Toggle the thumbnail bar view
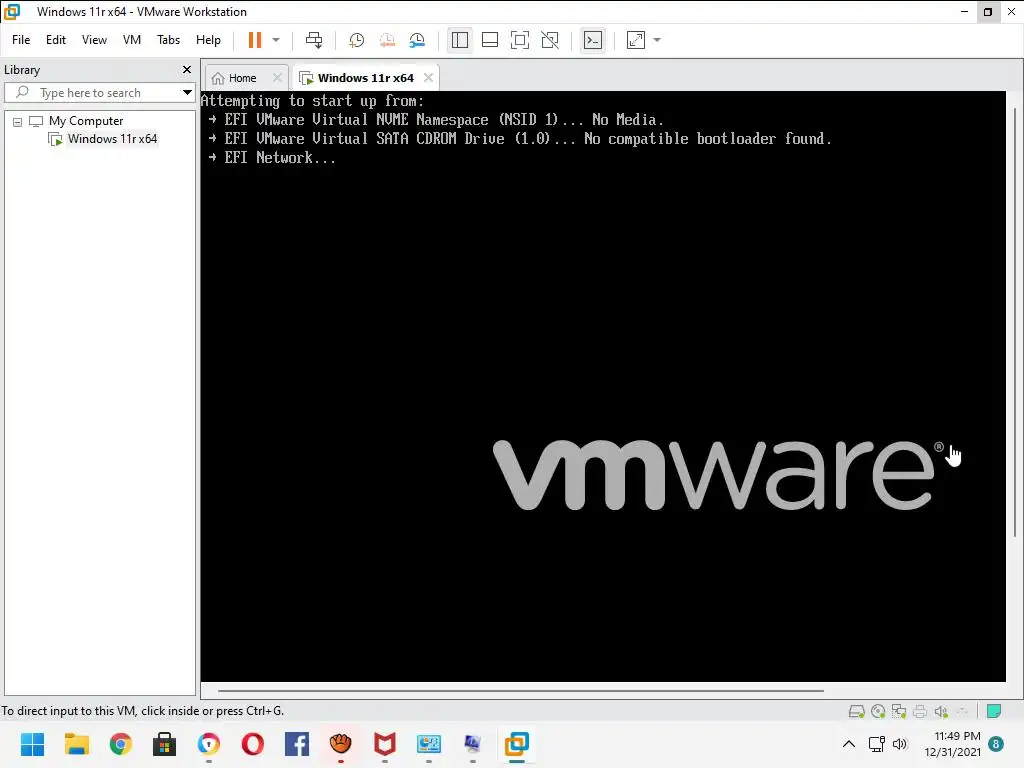The width and height of the screenshot is (1024, 768). [x=490, y=40]
